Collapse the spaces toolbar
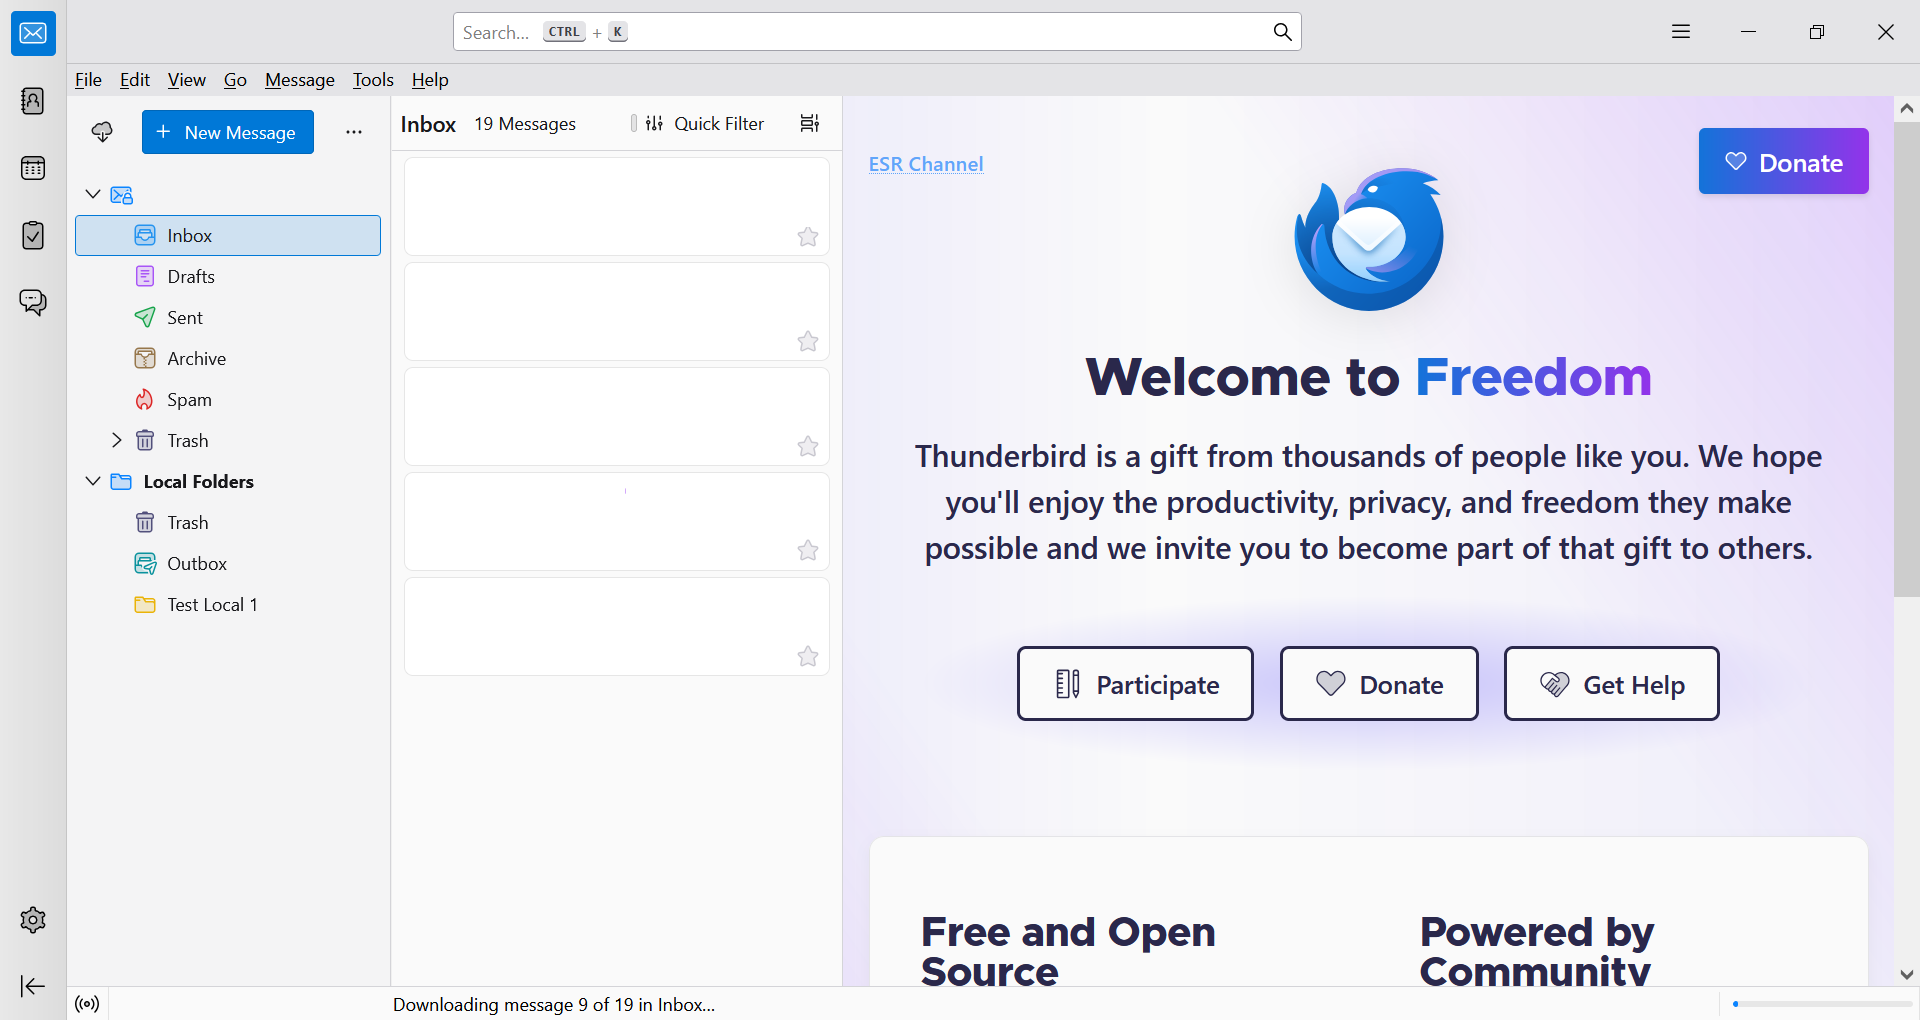 33,986
